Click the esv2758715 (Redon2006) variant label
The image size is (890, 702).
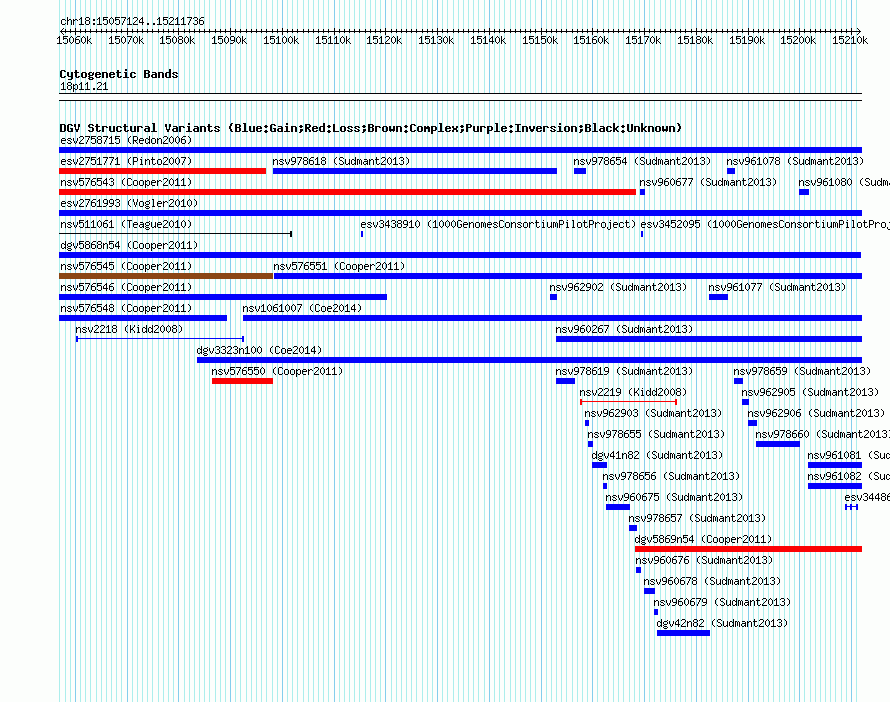click(126, 140)
